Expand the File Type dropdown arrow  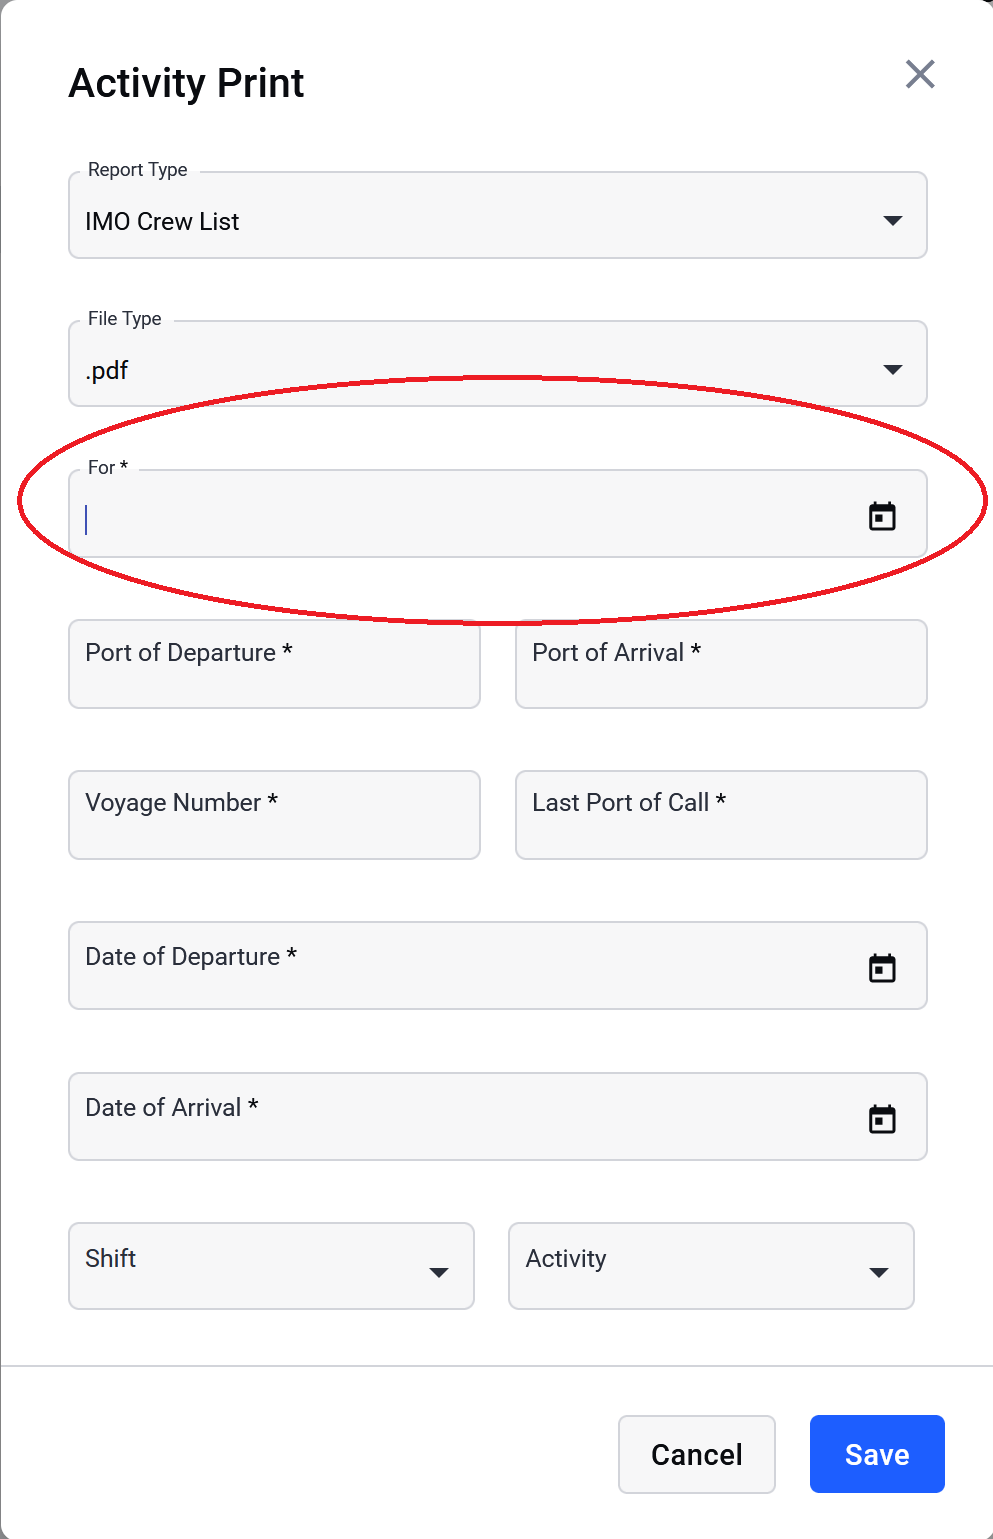point(893,369)
